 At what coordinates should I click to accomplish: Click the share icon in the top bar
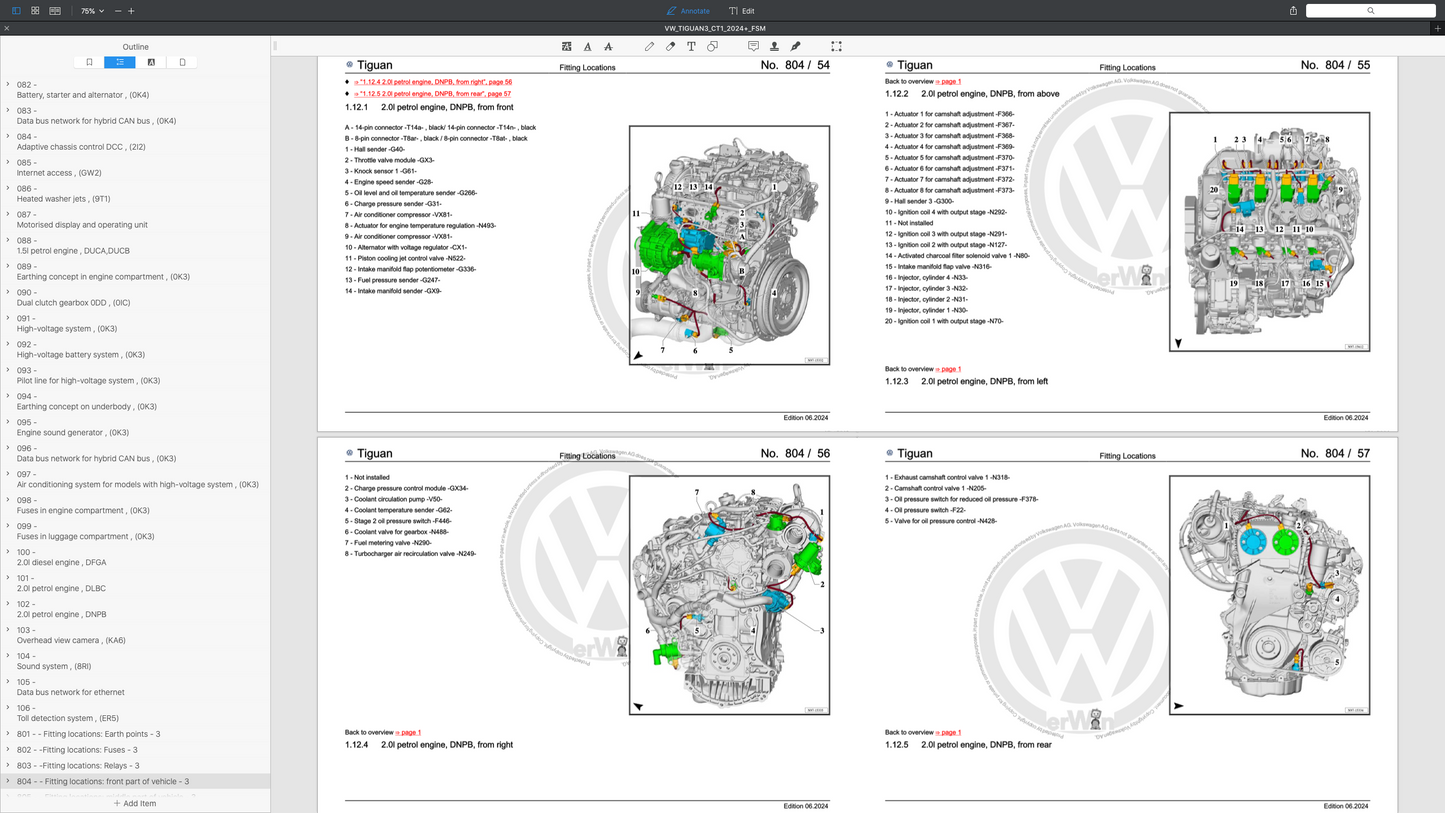(x=1293, y=11)
